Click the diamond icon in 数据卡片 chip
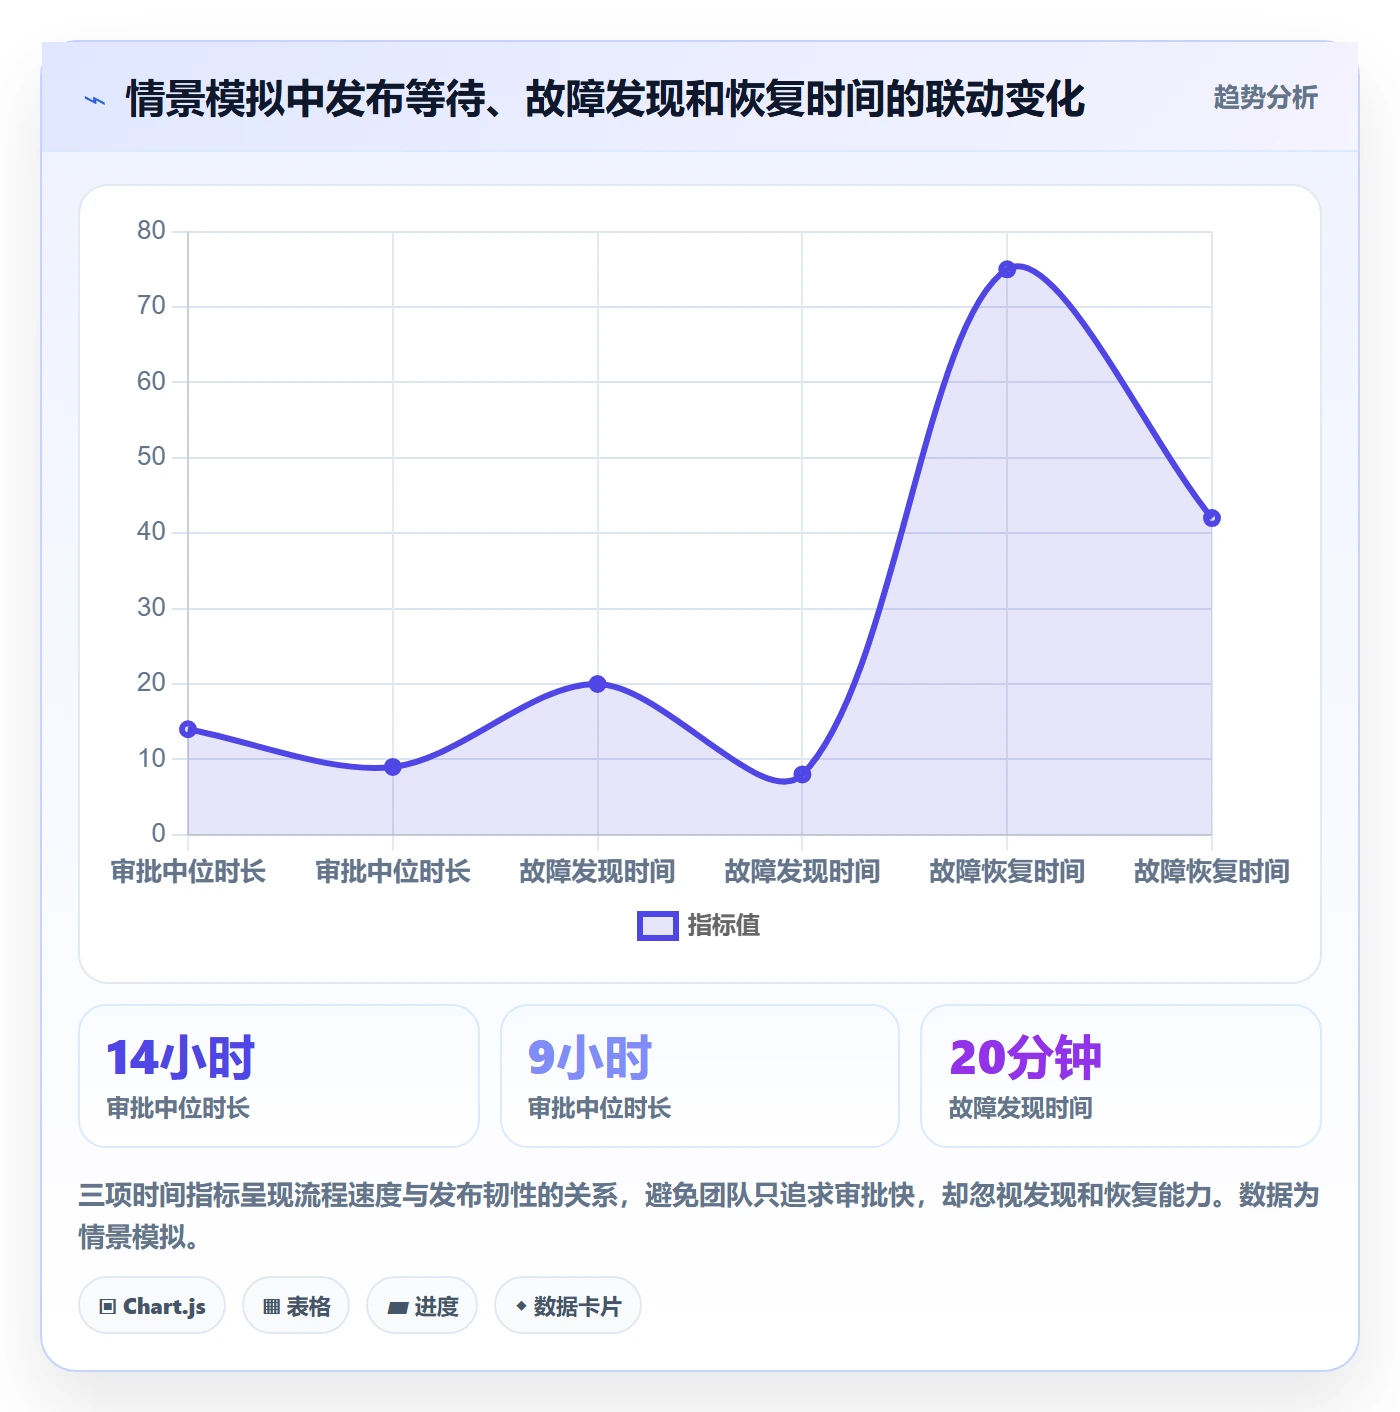Viewport: 1400px width, 1412px height. tap(521, 1306)
